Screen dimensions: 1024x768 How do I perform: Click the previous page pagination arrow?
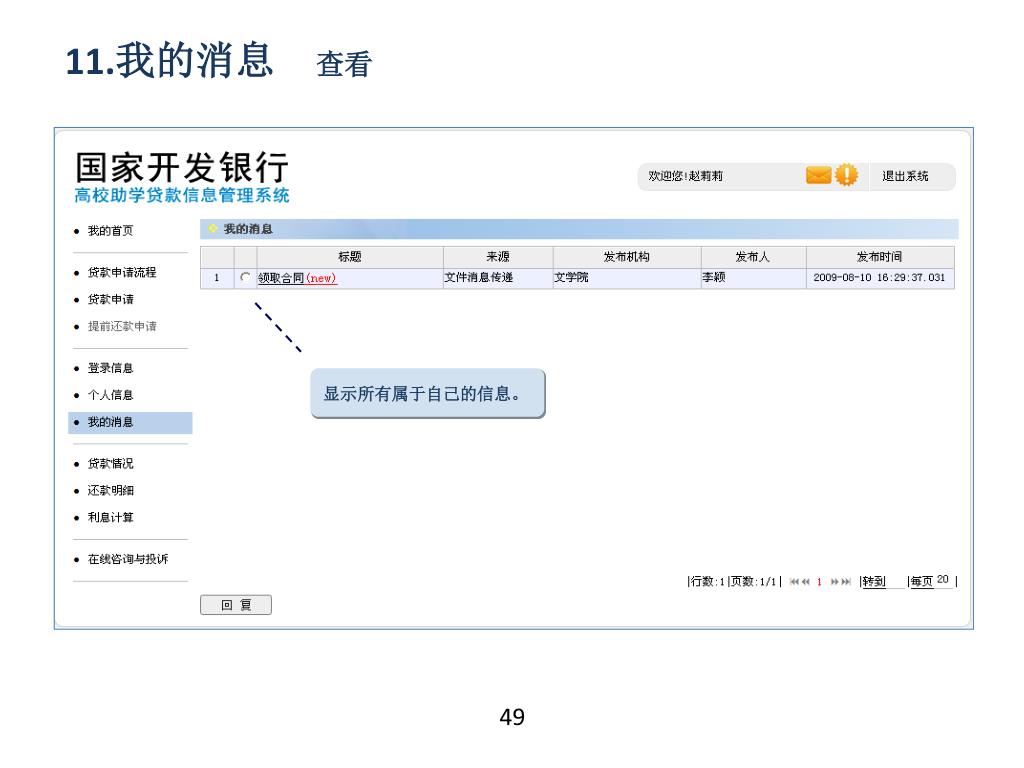[806, 581]
